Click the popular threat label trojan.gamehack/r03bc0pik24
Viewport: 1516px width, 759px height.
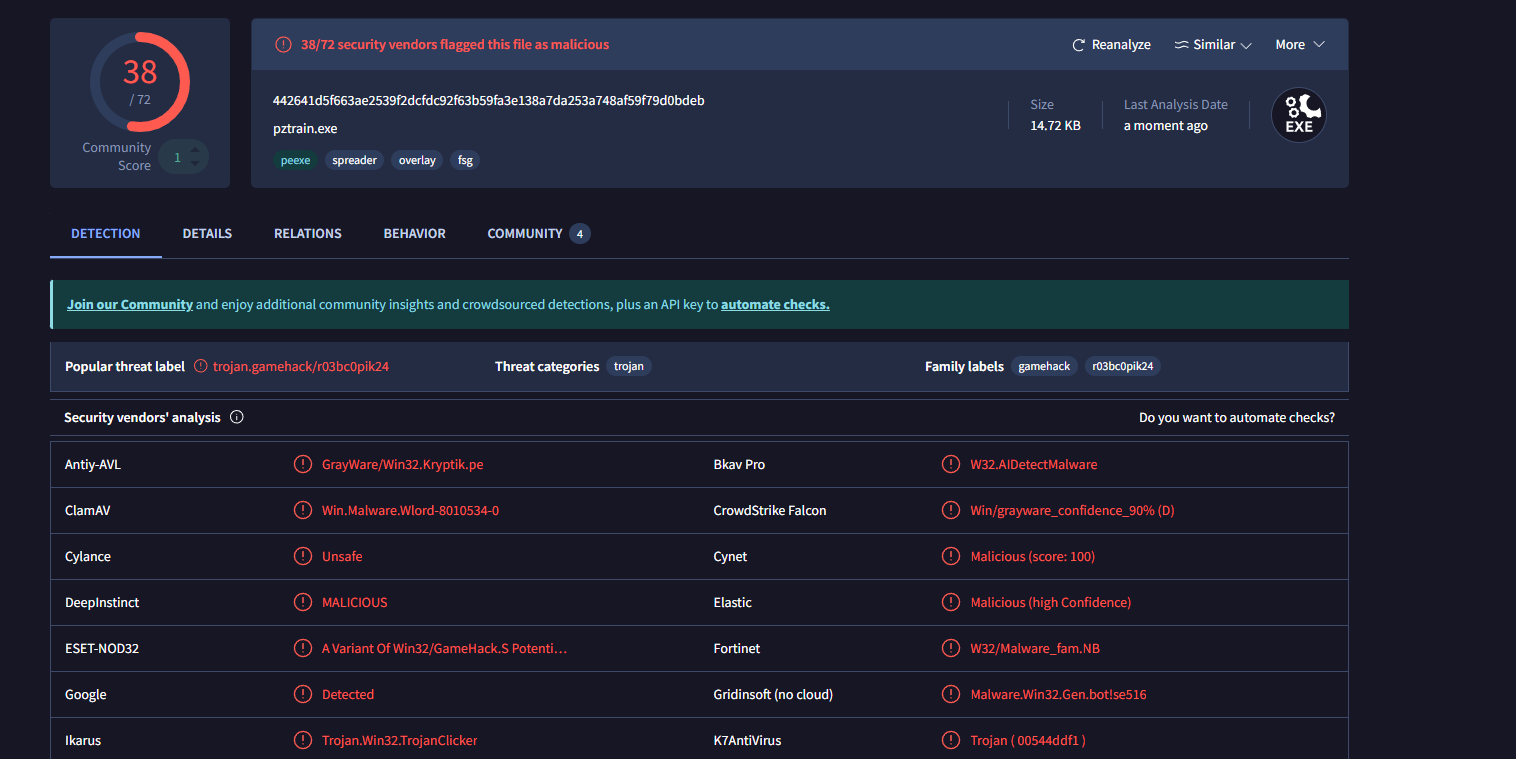pyautogui.click(x=301, y=367)
